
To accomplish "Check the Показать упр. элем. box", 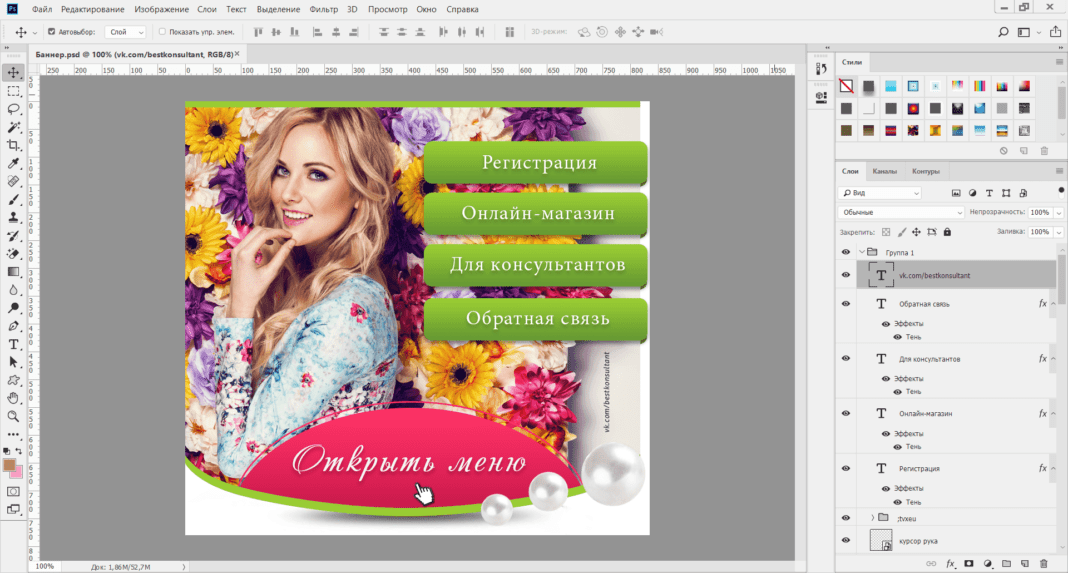I will (163, 32).
